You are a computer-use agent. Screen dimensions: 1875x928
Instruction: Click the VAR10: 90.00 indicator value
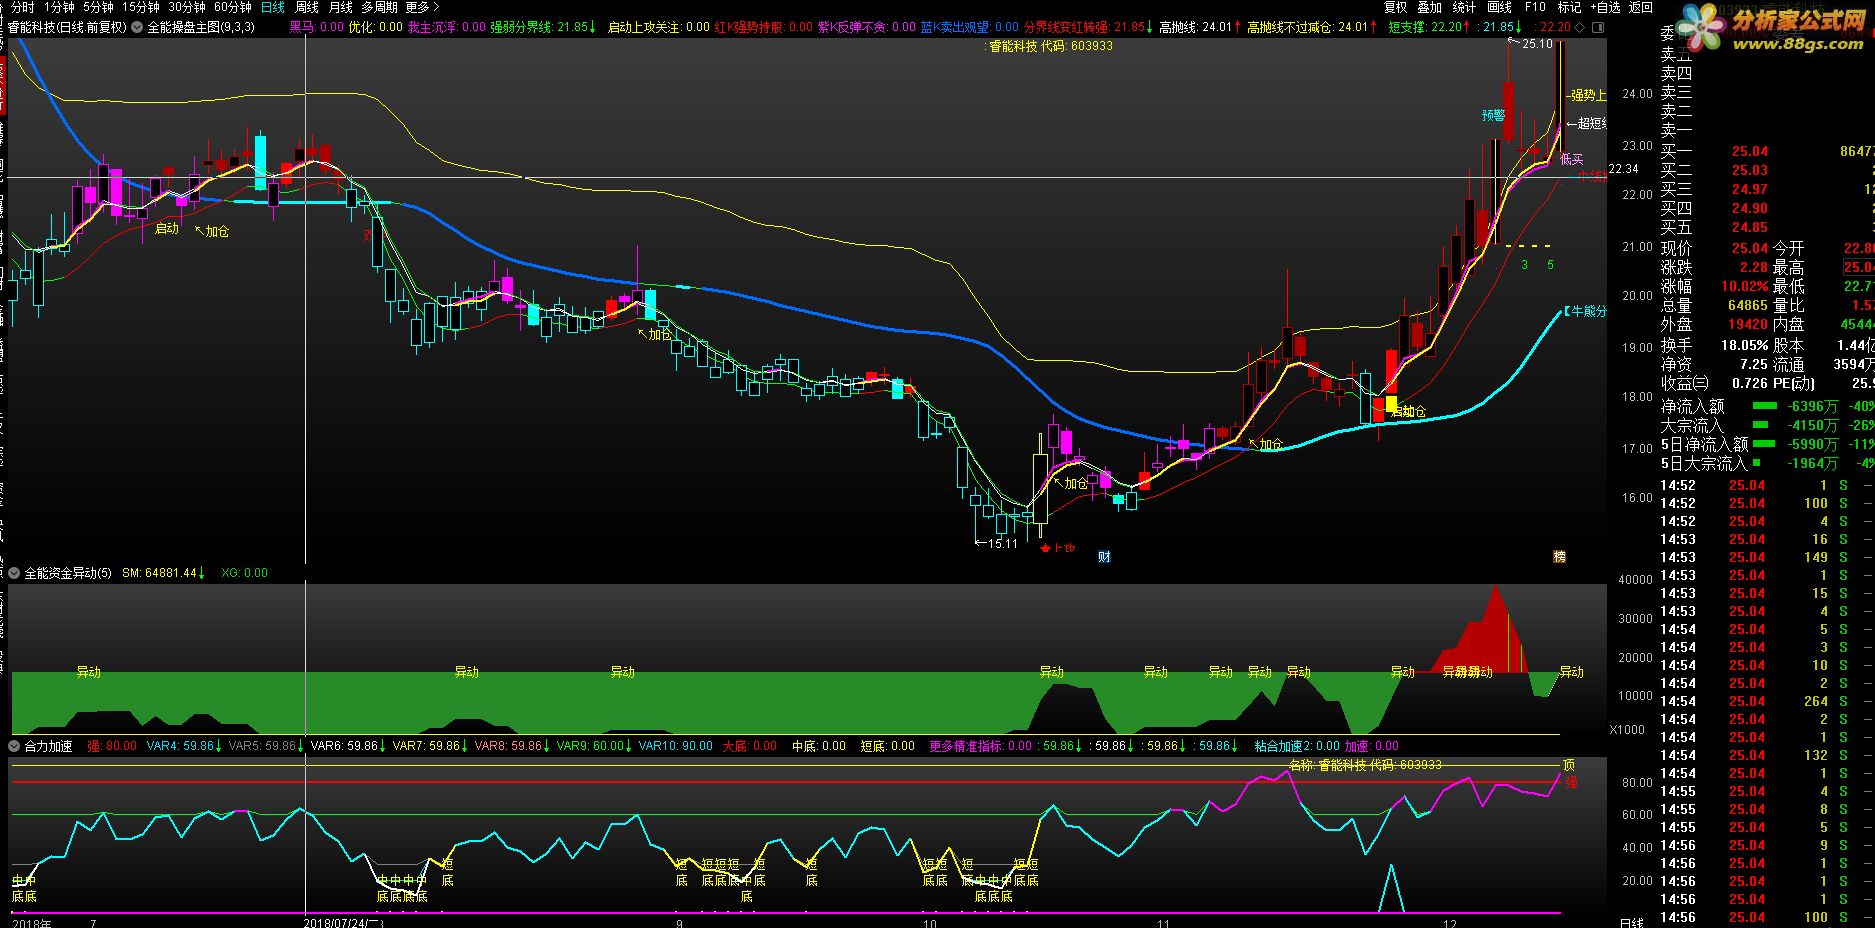(676, 746)
